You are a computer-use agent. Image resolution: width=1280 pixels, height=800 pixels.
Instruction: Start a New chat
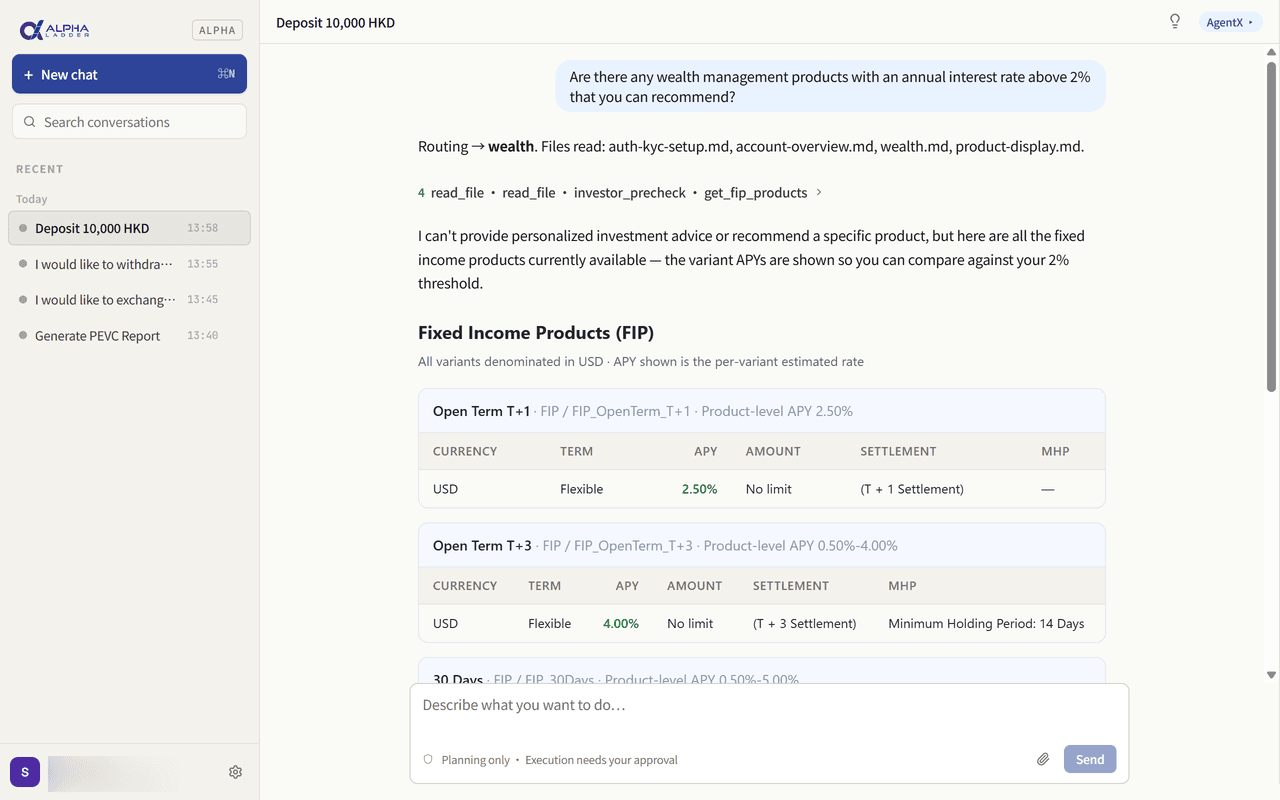tap(129, 74)
